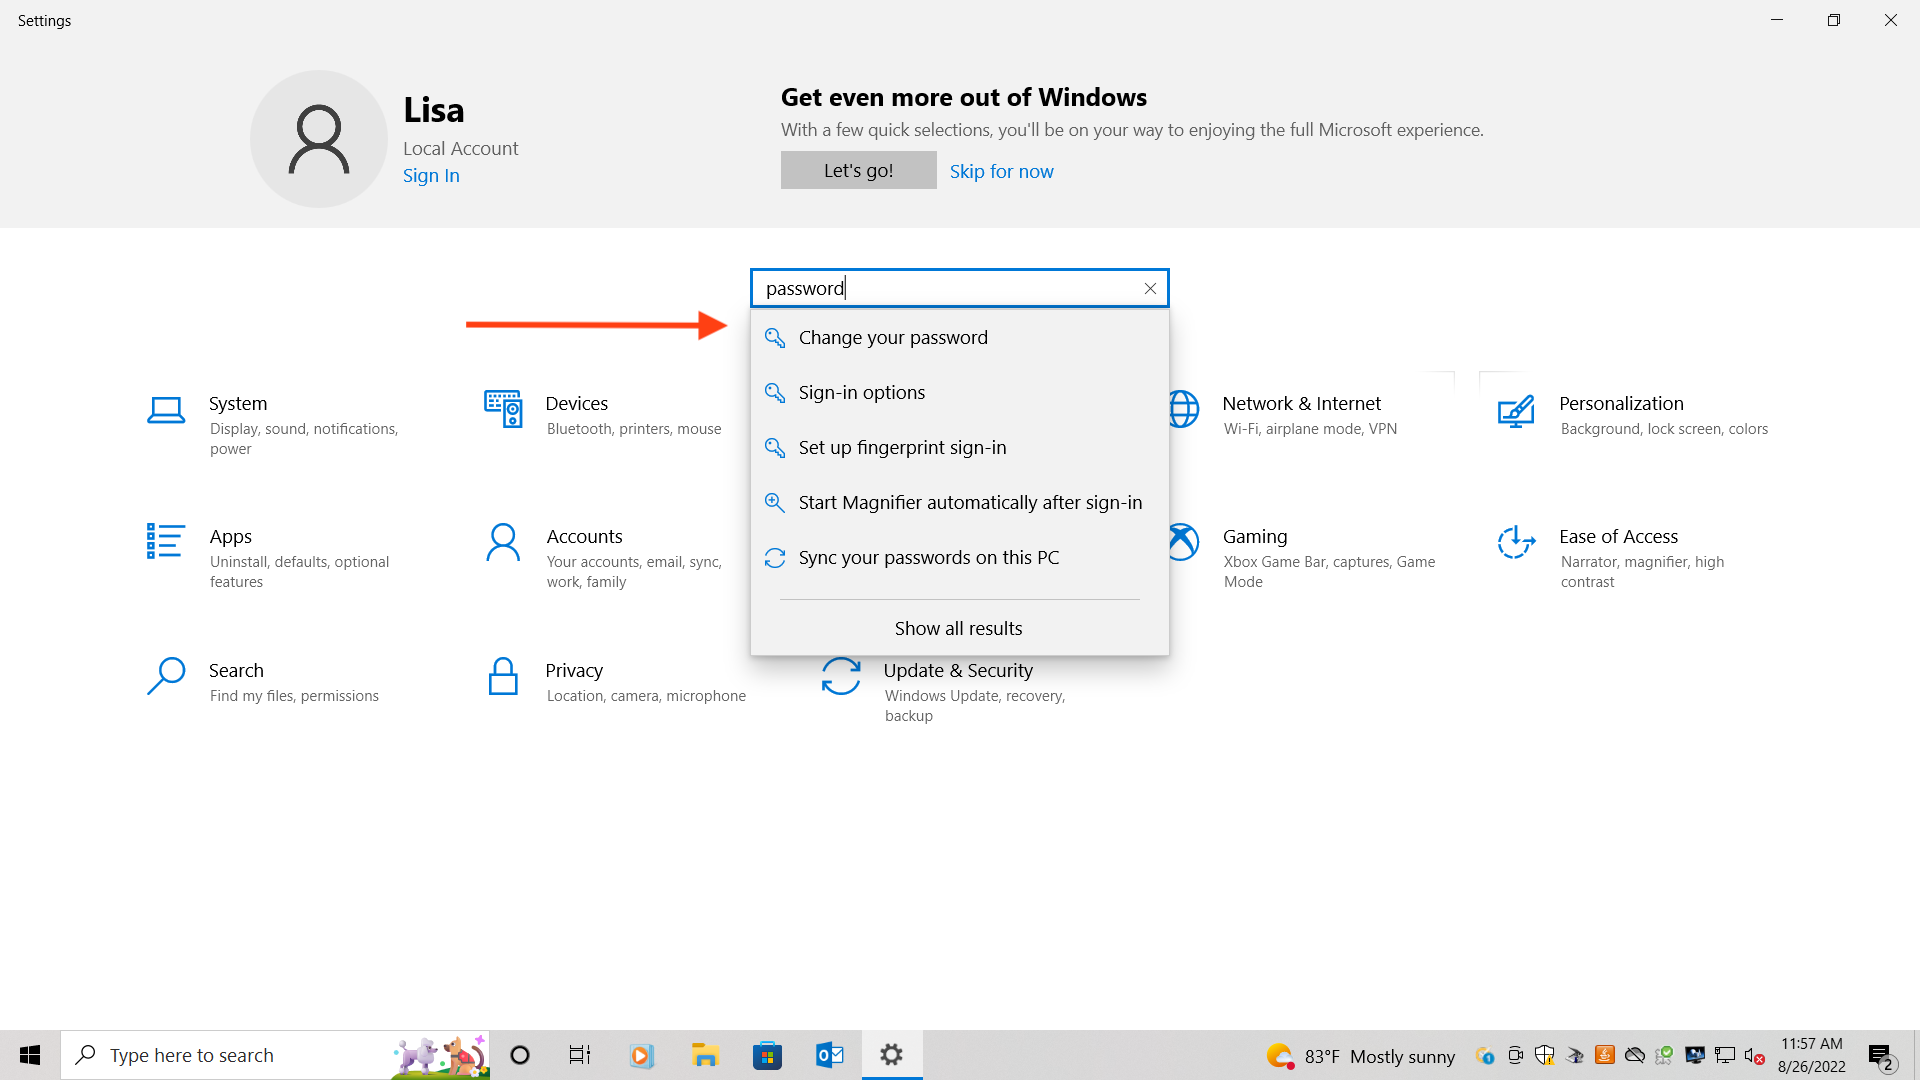Click the muted speaker volume tray icon
Image resolution: width=1920 pixels, height=1080 pixels.
pos(1754,1056)
